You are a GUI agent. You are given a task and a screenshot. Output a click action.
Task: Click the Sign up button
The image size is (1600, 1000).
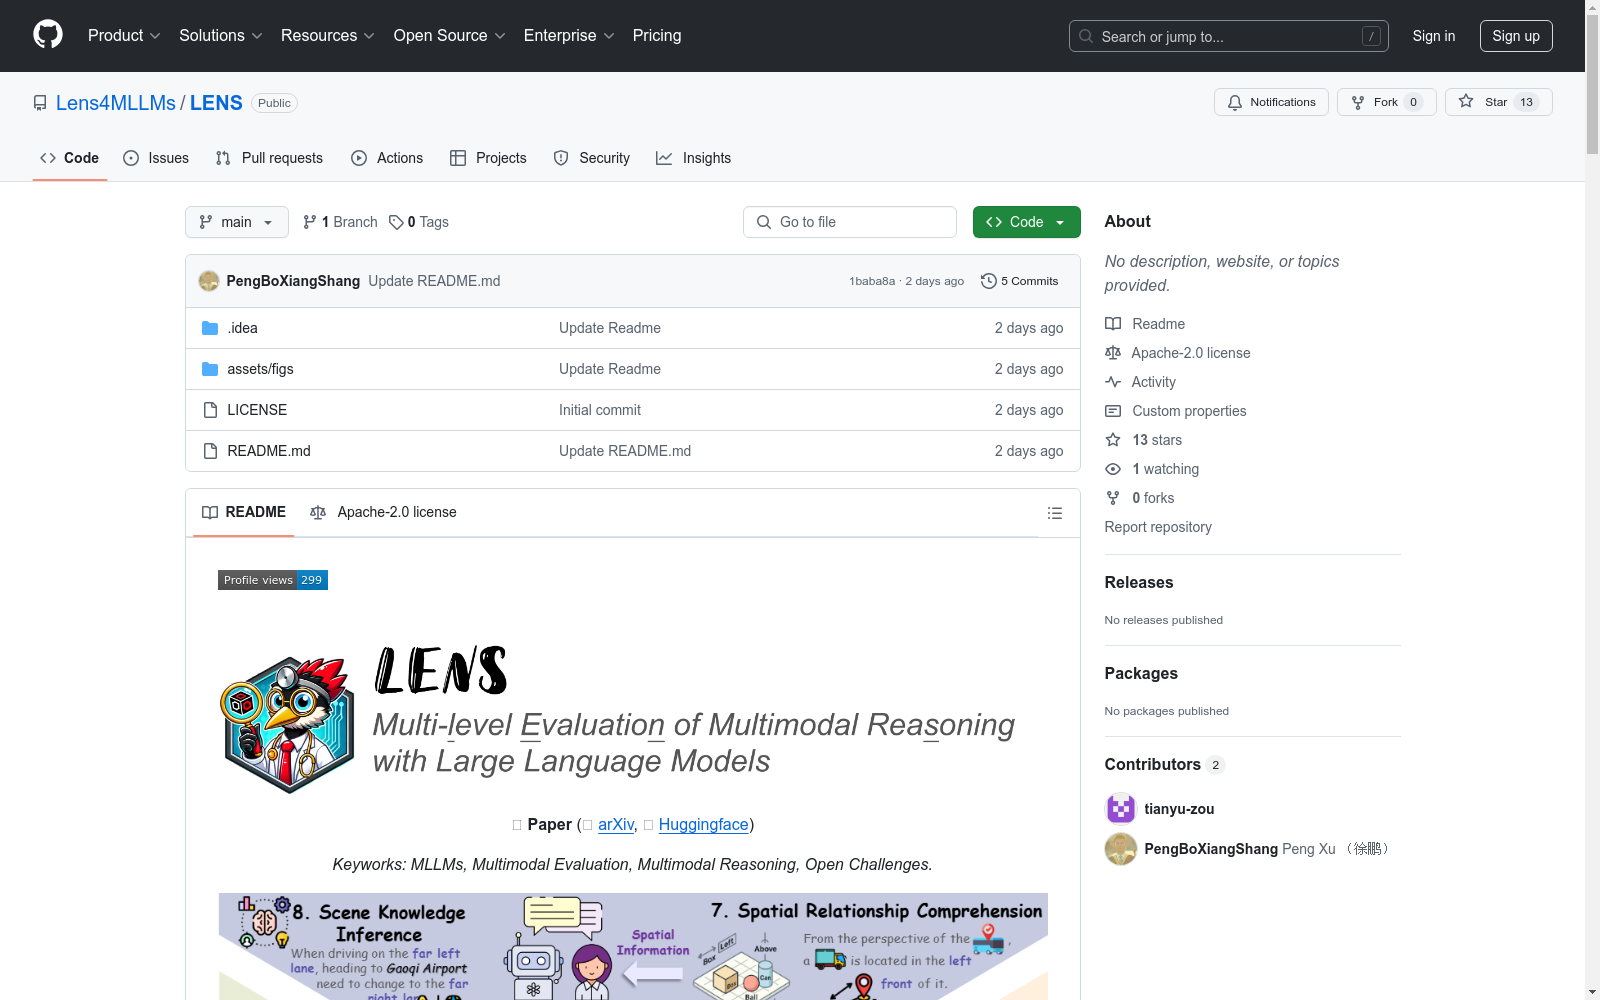click(x=1516, y=36)
